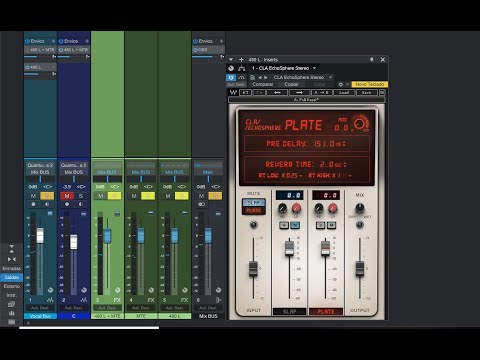This screenshot has height=360, width=480.
Task: Click the PLATE level fader
Action: (x=326, y=248)
